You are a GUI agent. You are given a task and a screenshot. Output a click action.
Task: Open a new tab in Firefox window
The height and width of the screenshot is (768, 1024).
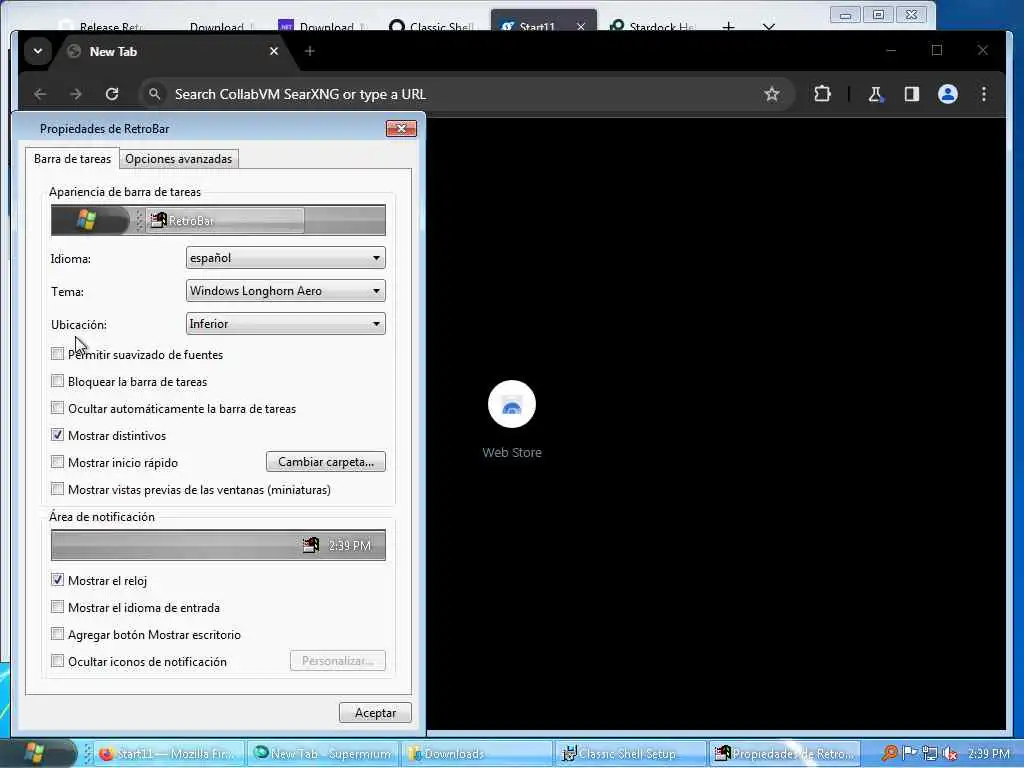tap(729, 27)
